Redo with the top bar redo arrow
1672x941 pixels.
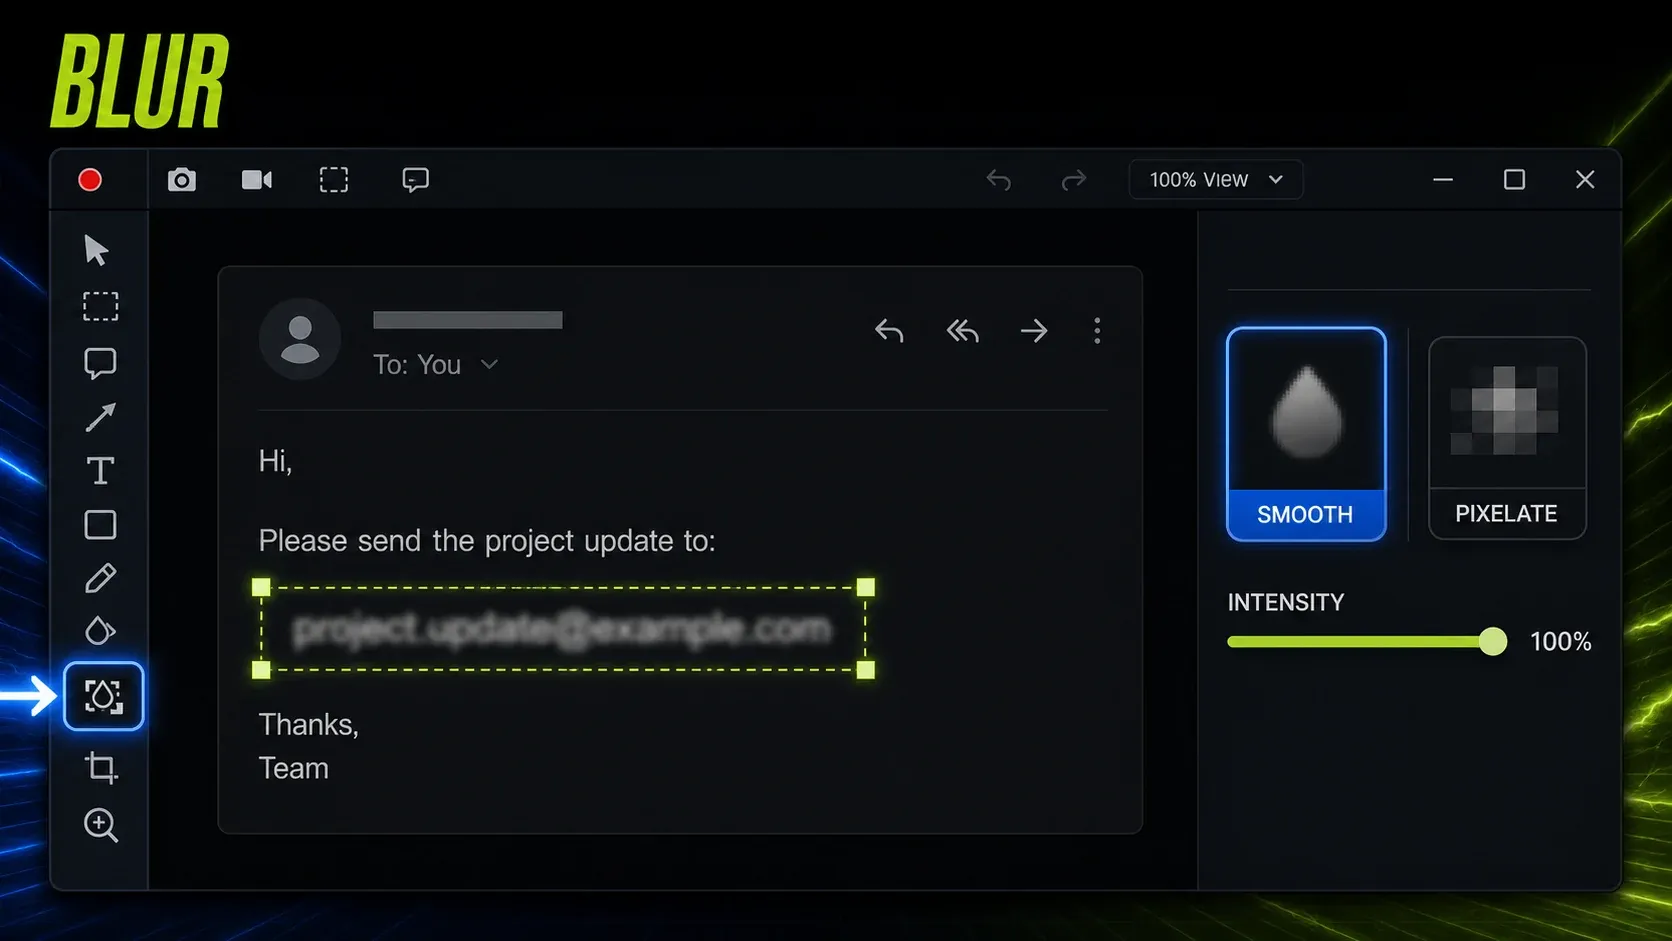point(1073,180)
